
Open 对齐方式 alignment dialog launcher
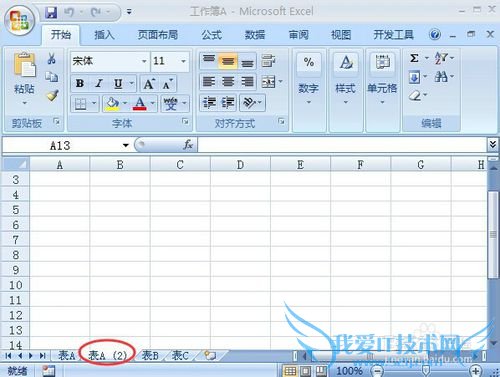point(282,122)
